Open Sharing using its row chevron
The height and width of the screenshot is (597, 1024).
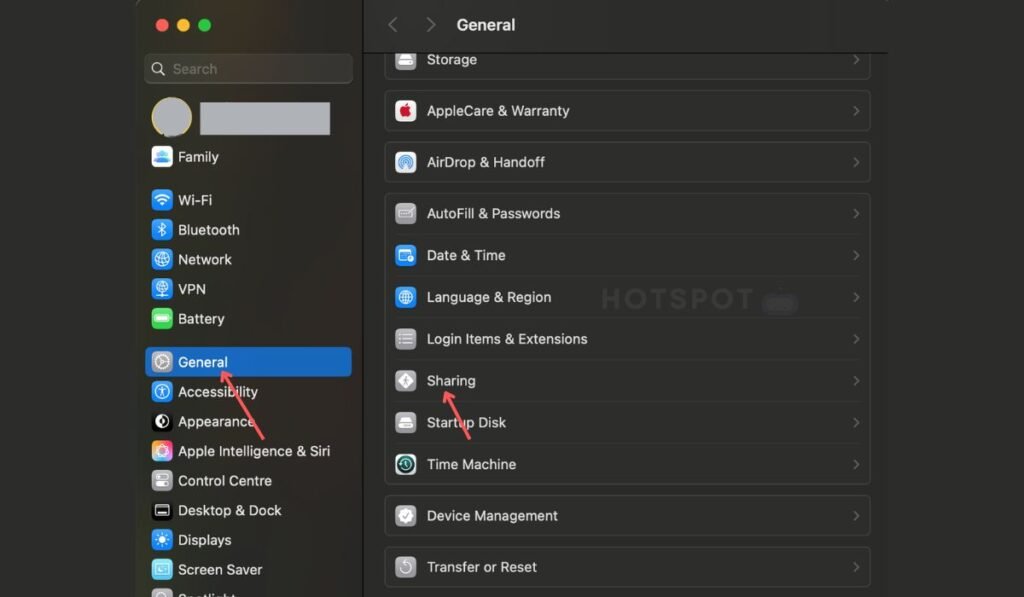857,381
